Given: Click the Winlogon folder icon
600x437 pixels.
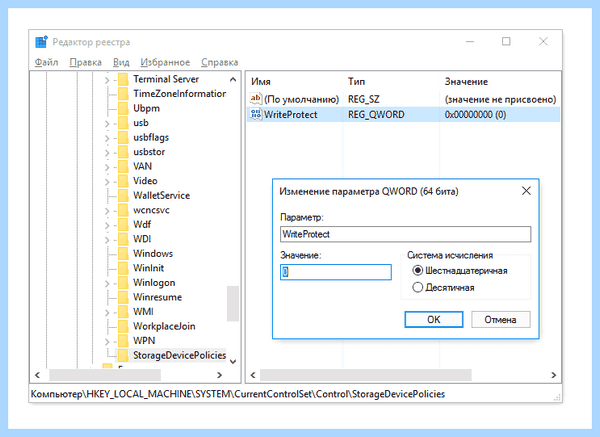Looking at the screenshot, I should tap(123, 283).
